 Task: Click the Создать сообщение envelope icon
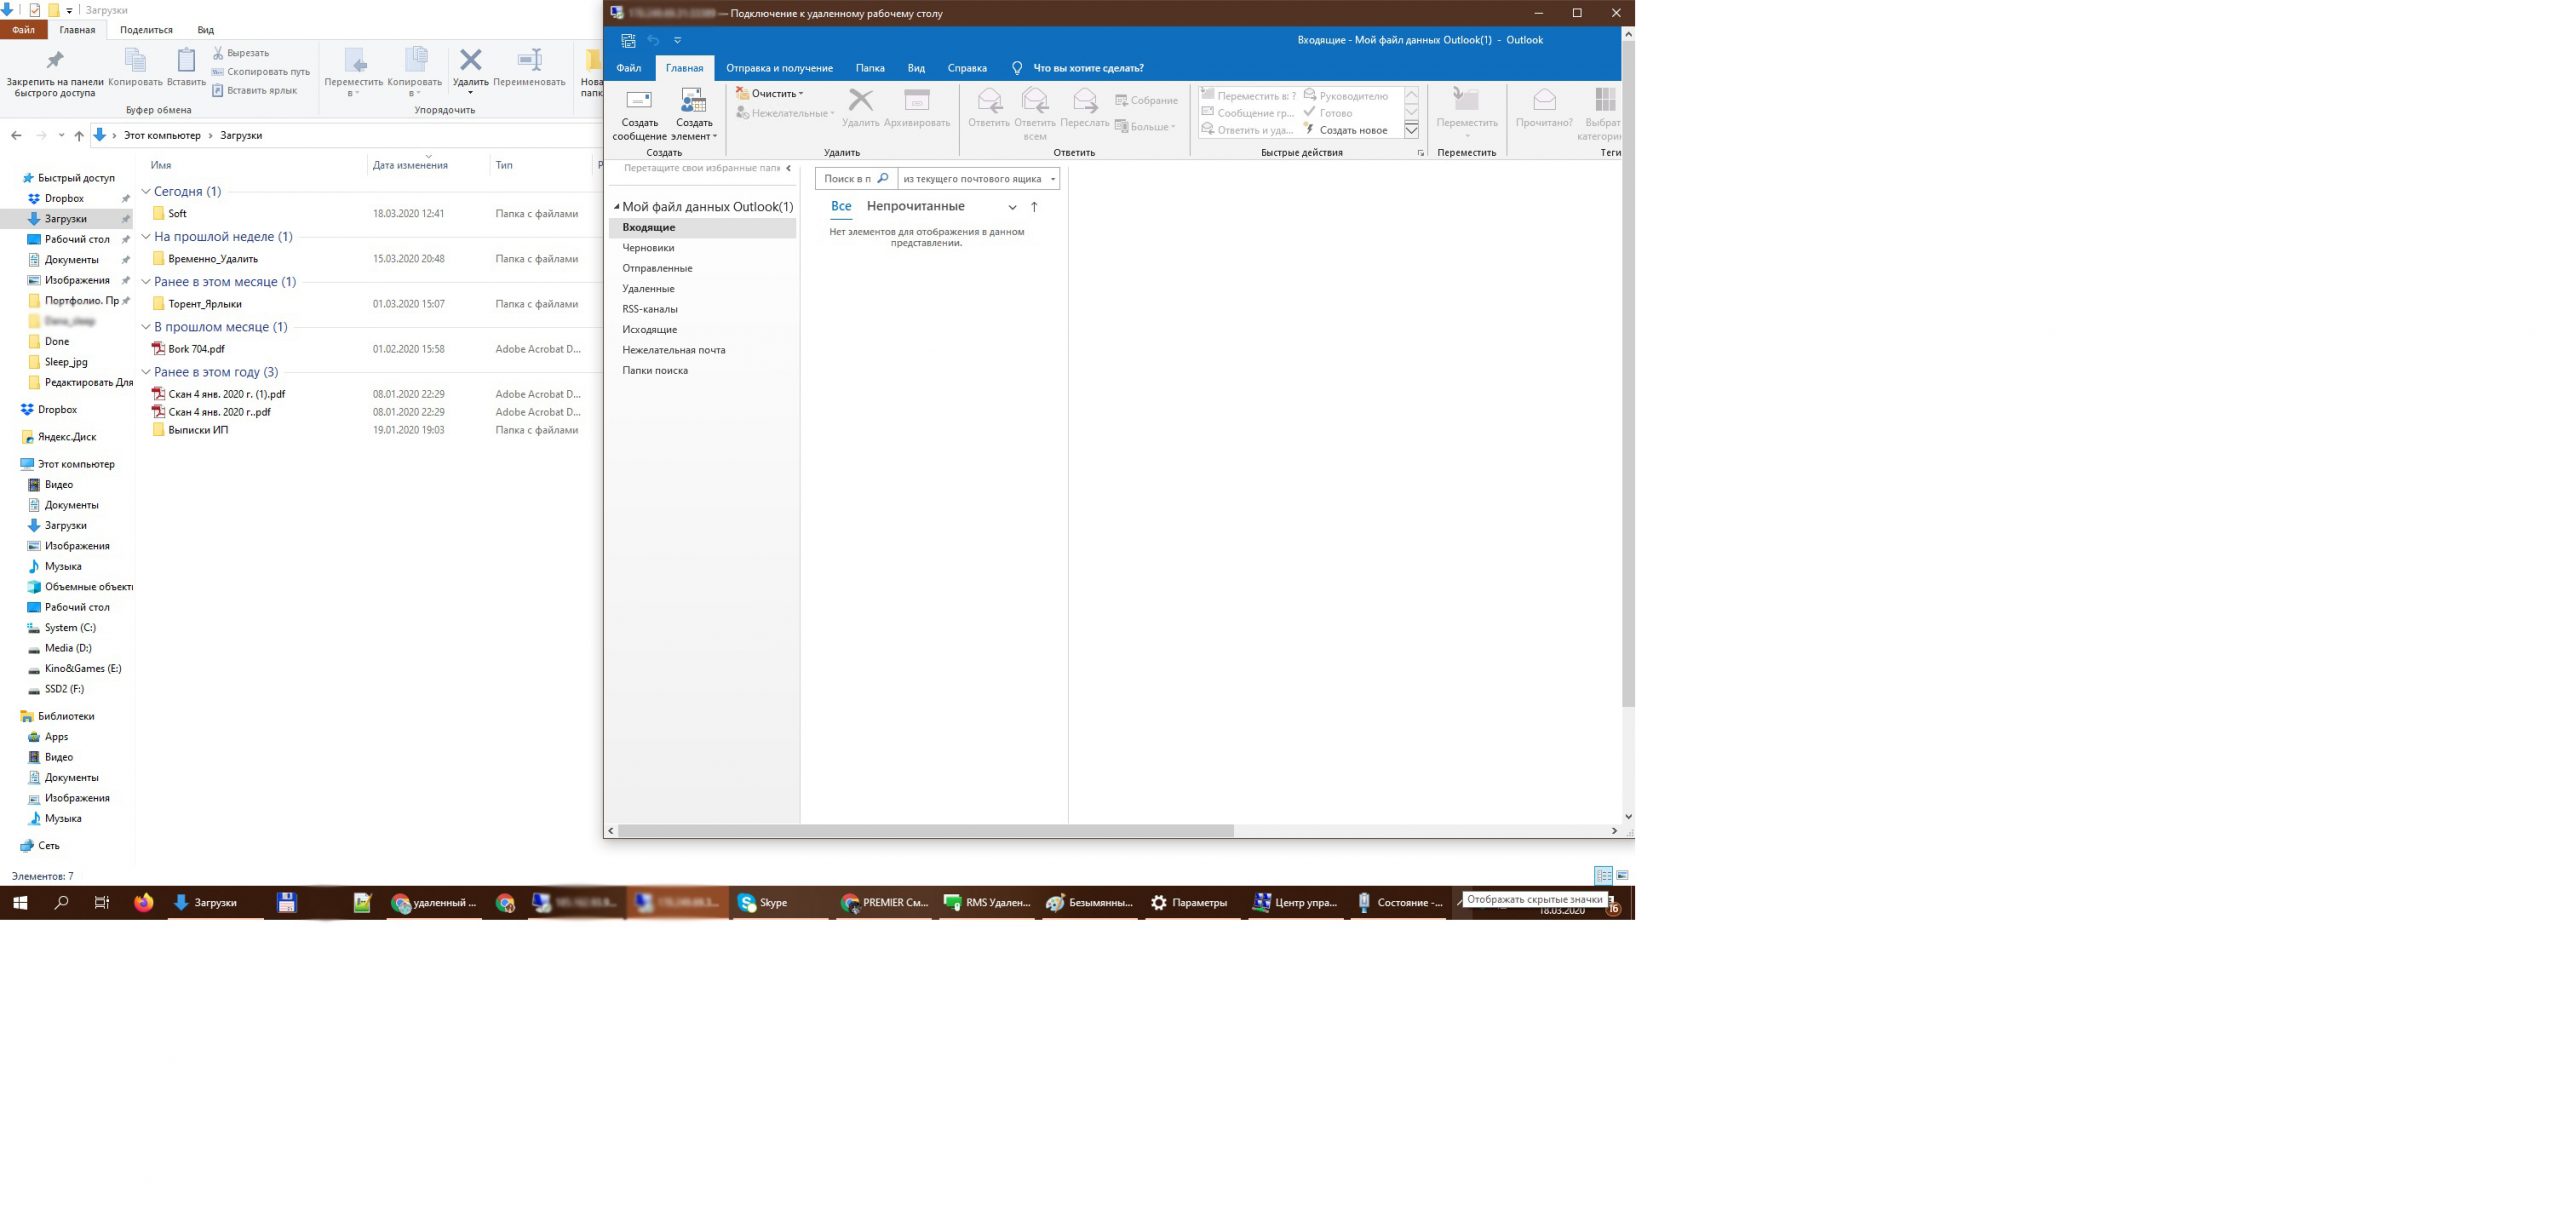click(x=638, y=100)
